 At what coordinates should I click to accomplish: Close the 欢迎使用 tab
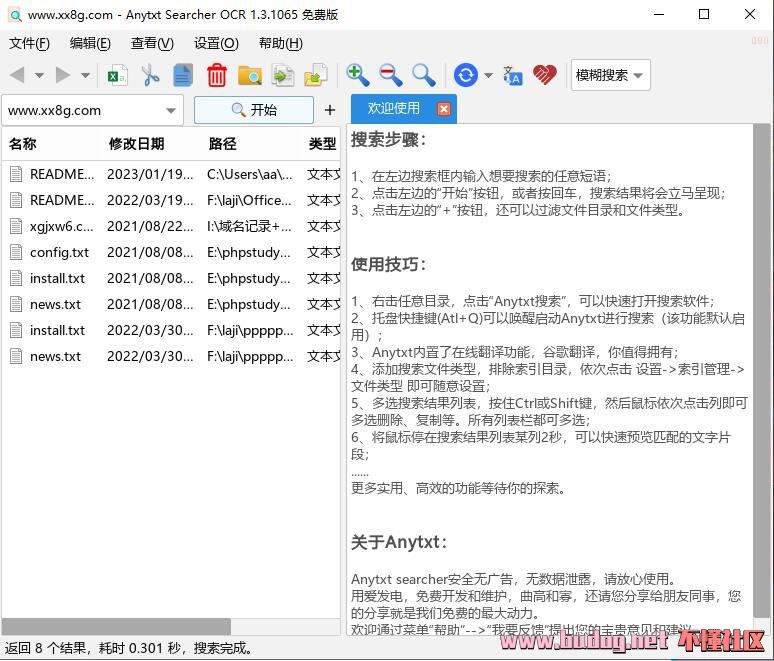(x=444, y=109)
